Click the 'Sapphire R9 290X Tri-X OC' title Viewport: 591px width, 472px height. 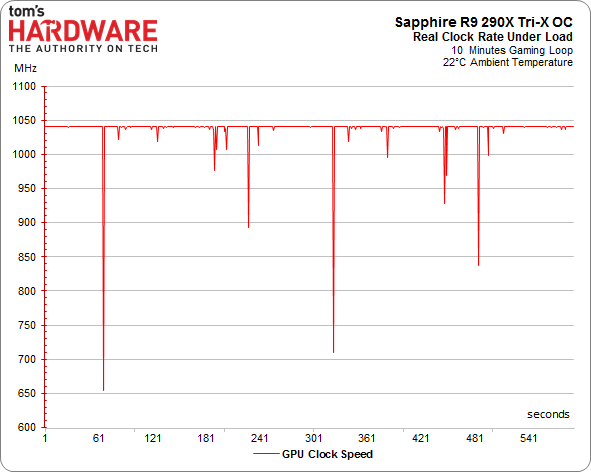(x=484, y=22)
